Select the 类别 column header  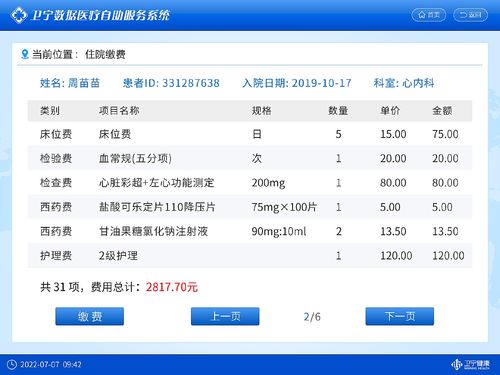point(50,111)
